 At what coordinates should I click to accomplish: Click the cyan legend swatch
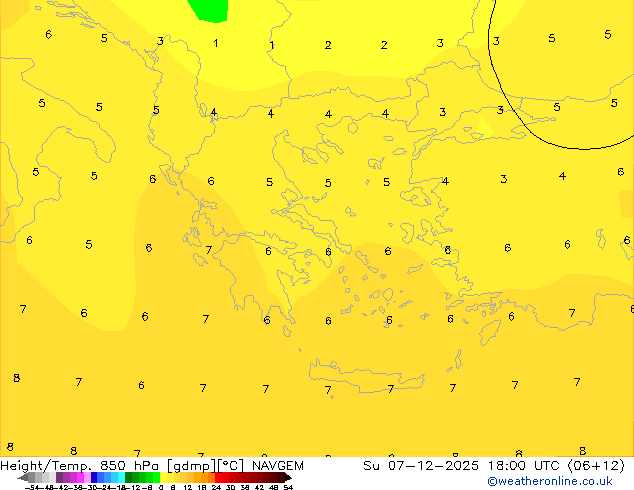(122, 478)
